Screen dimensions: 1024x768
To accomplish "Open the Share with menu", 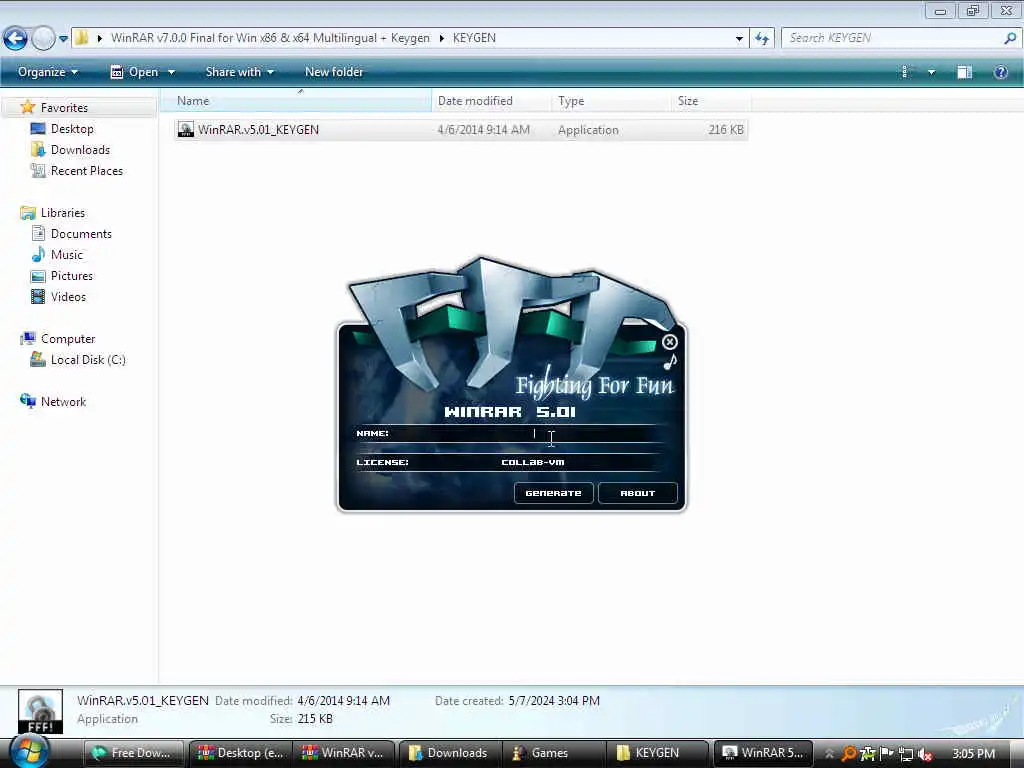I will pyautogui.click(x=240, y=72).
